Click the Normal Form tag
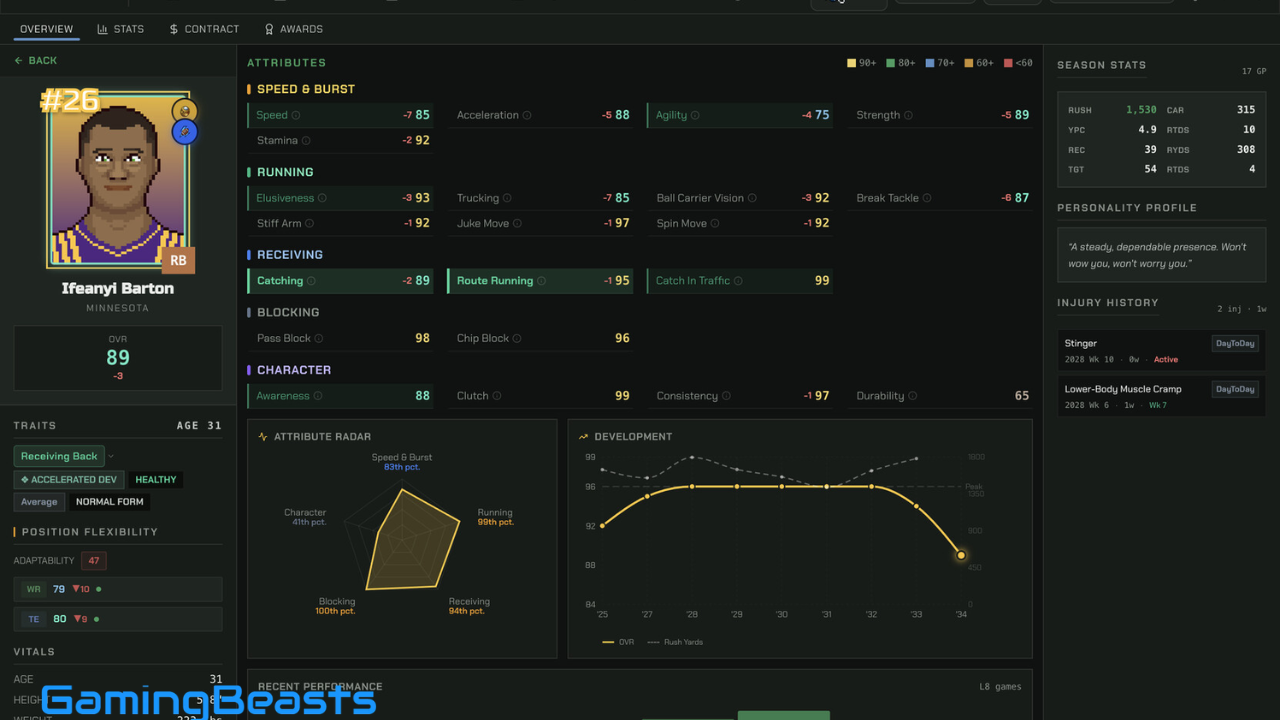1280x720 pixels. [110, 502]
